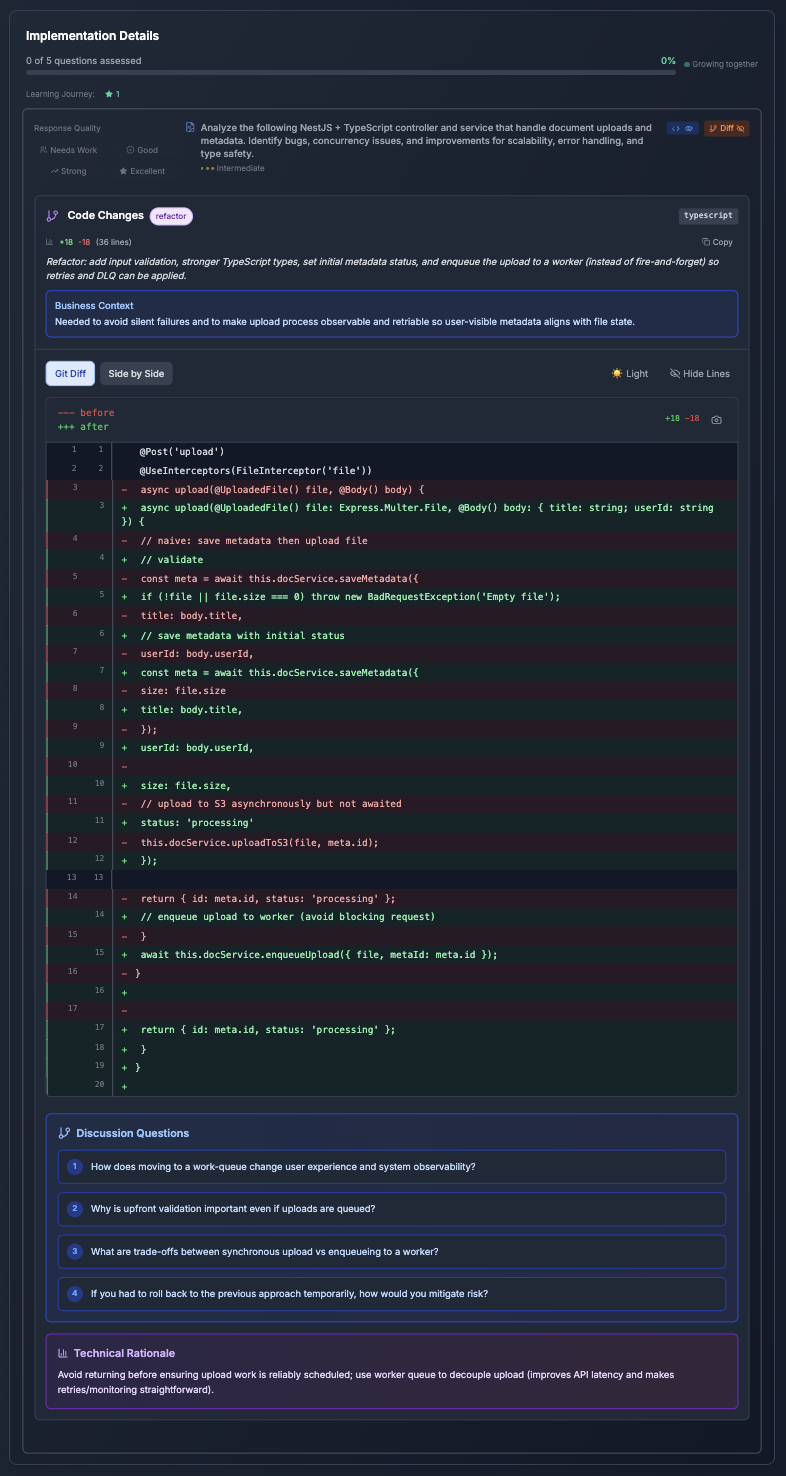Screen dimensions: 786x1476
Task: Click the '--- before' diff header
Action: pyautogui.click(x=86, y=413)
